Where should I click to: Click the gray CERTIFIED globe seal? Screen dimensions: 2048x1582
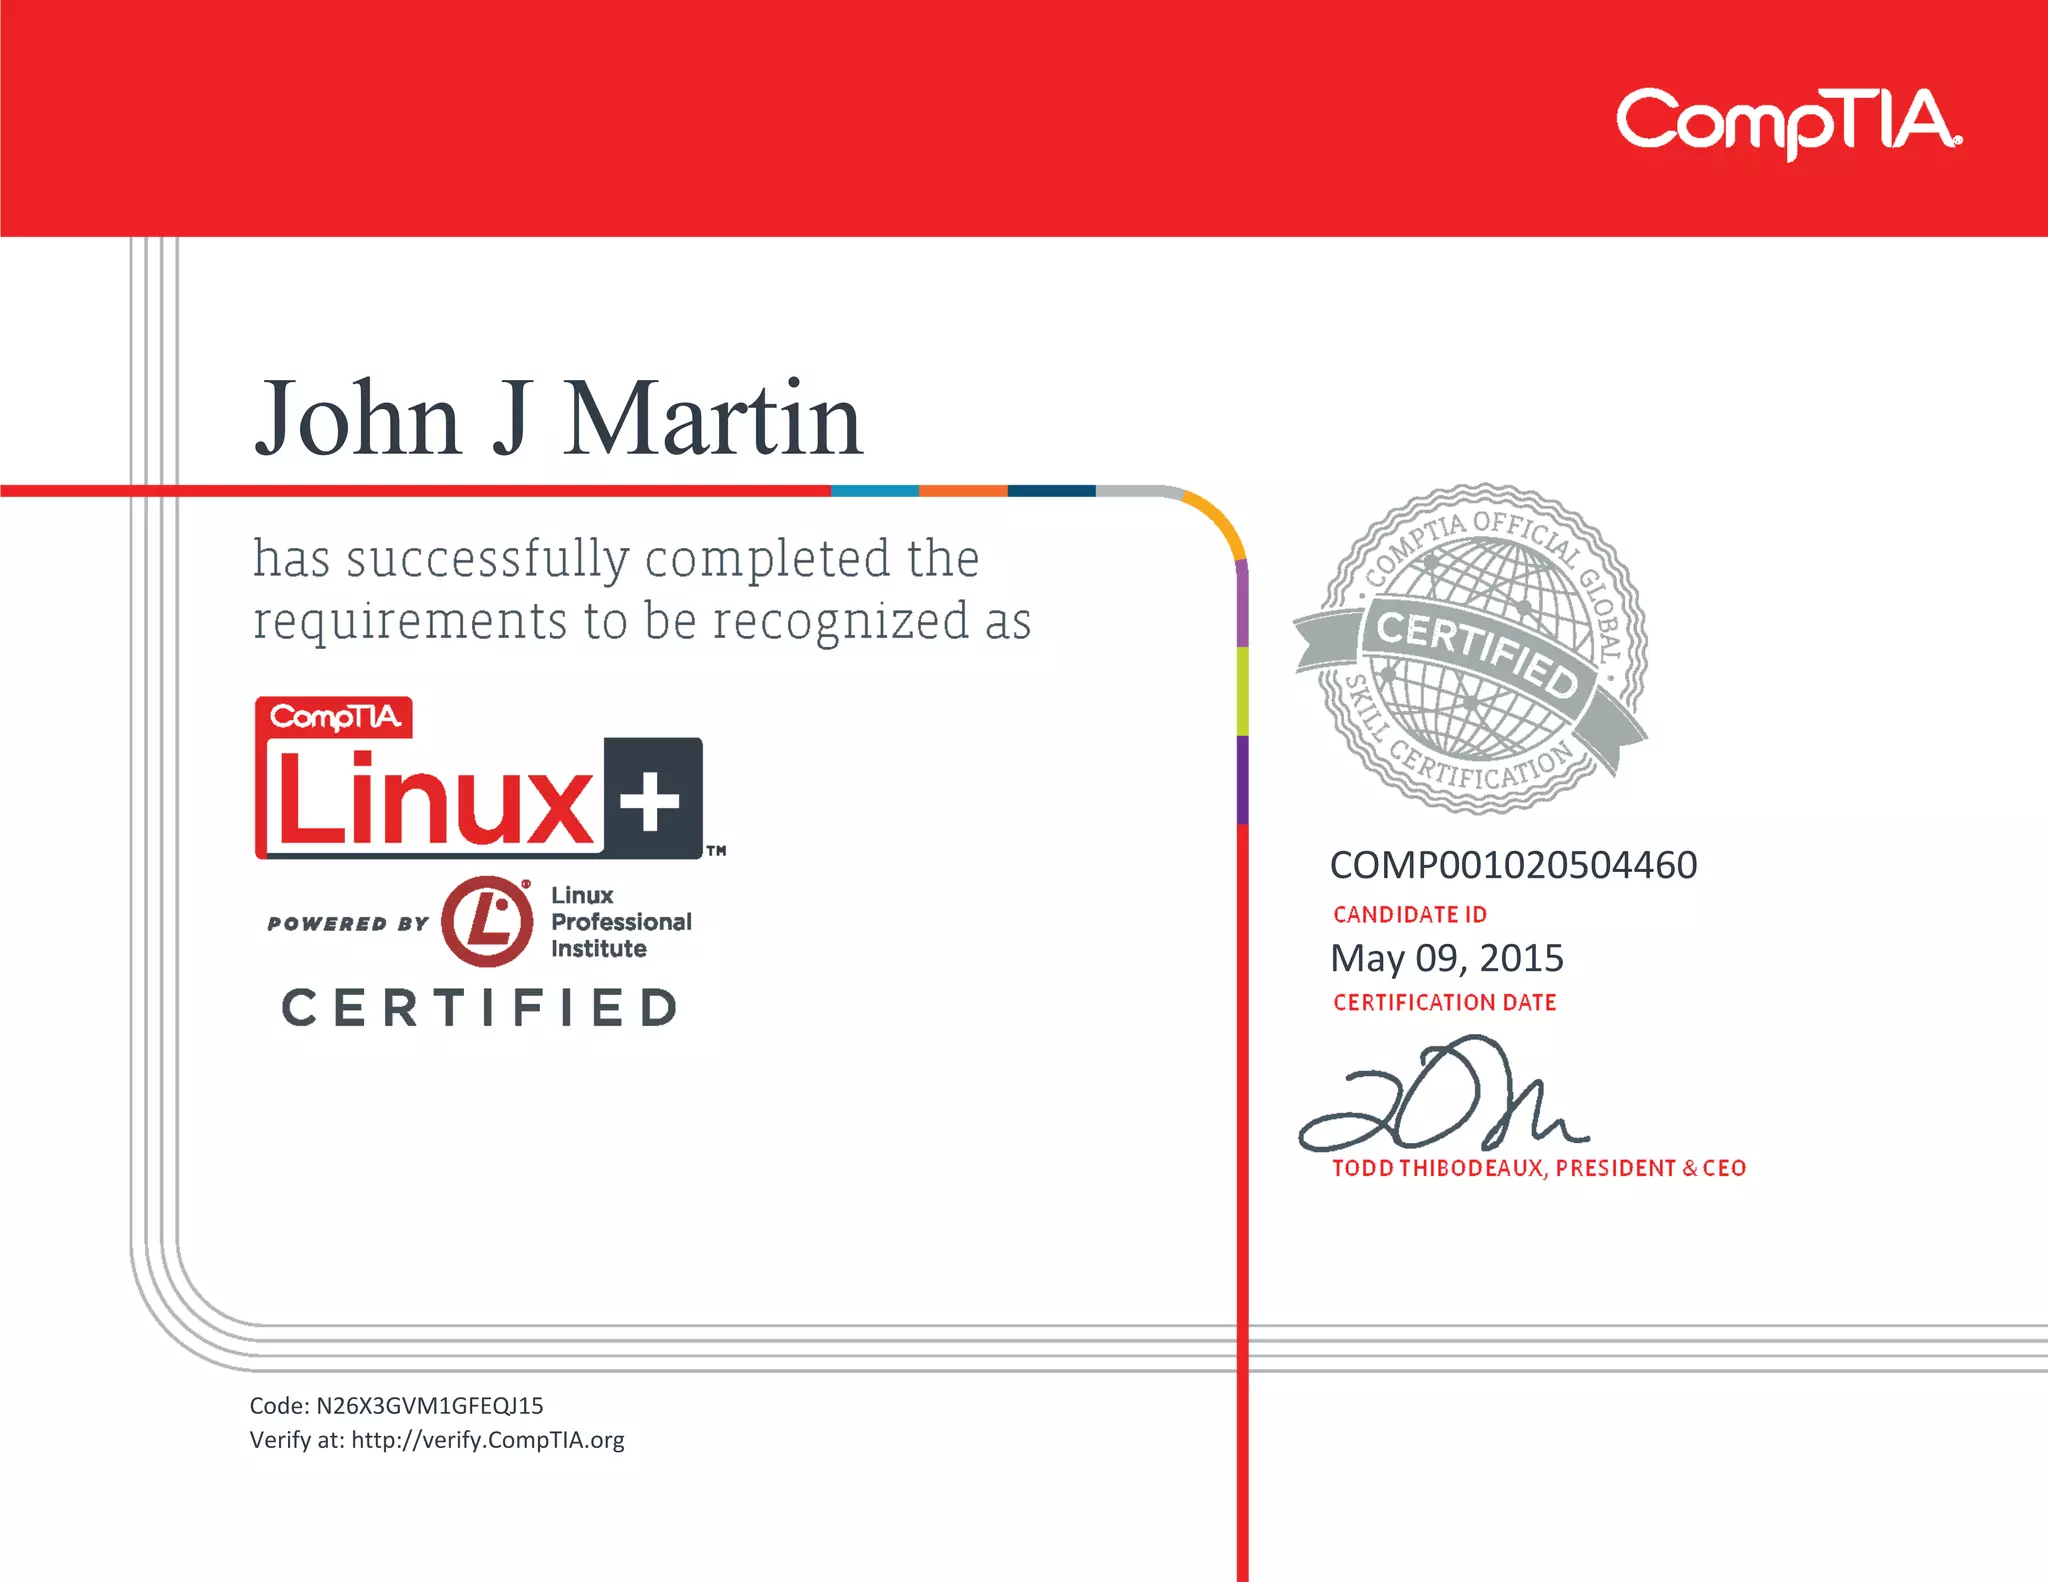click(x=1472, y=649)
